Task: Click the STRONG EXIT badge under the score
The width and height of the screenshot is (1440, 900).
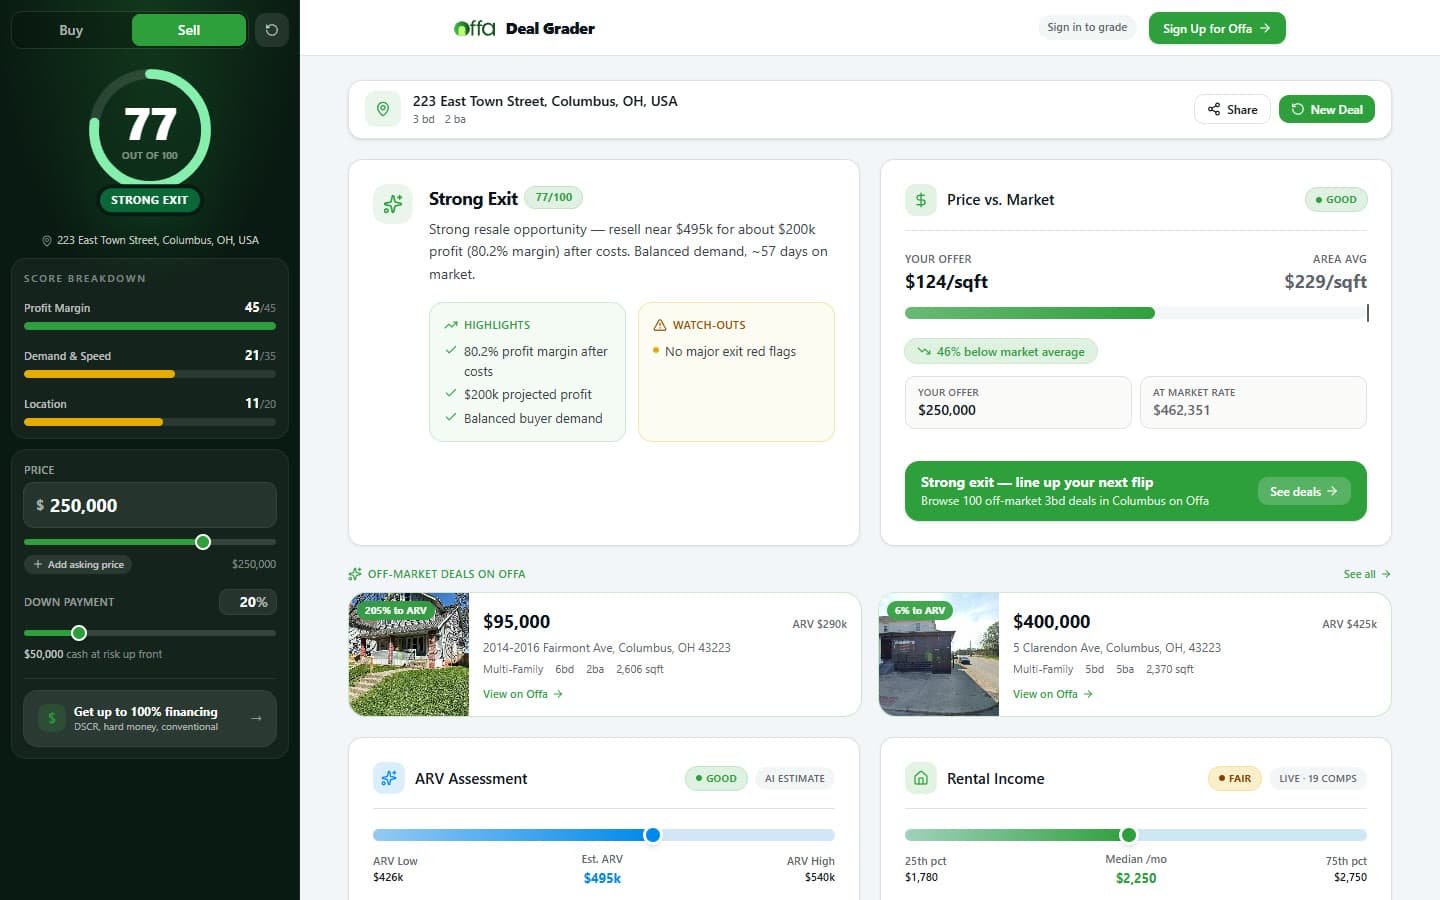Action: coord(150,200)
